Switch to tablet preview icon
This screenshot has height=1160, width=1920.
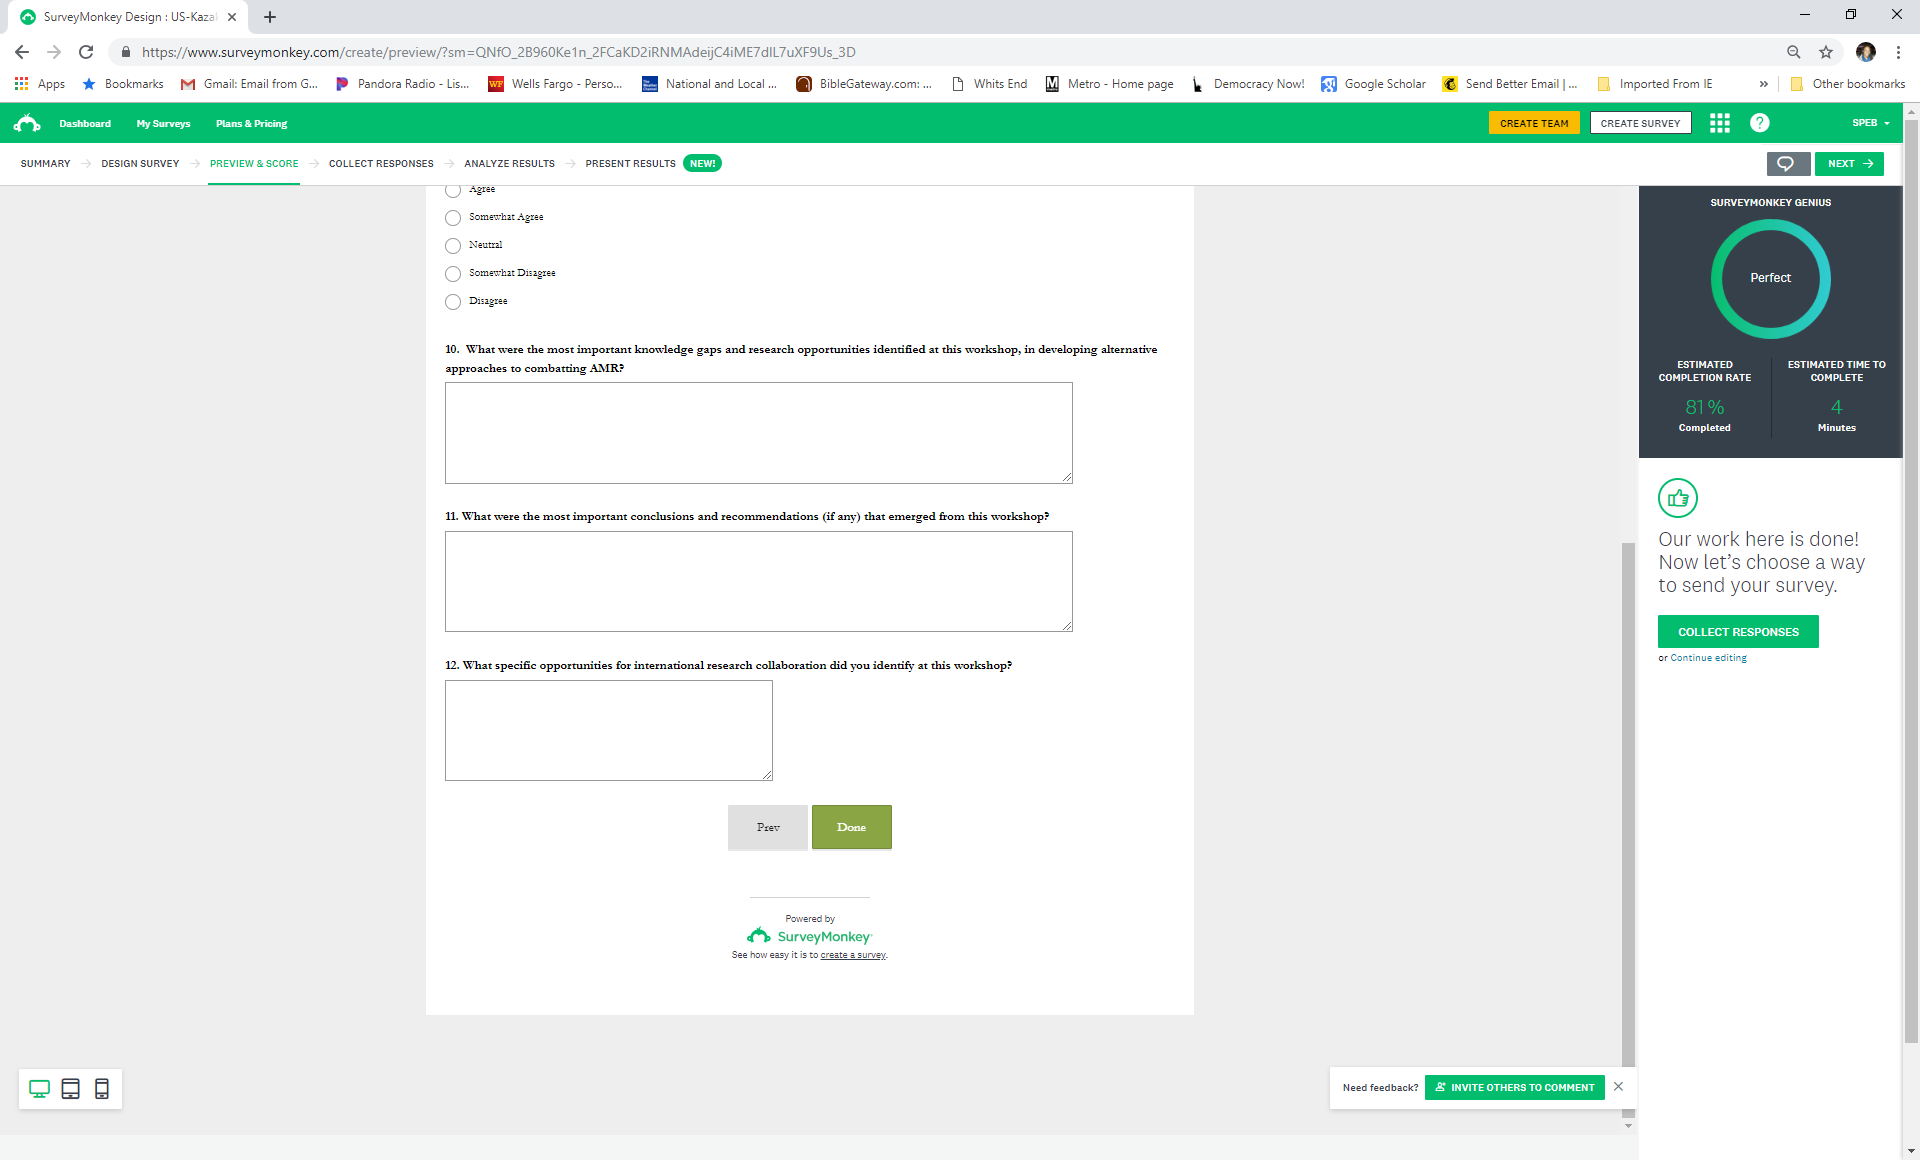coord(70,1089)
